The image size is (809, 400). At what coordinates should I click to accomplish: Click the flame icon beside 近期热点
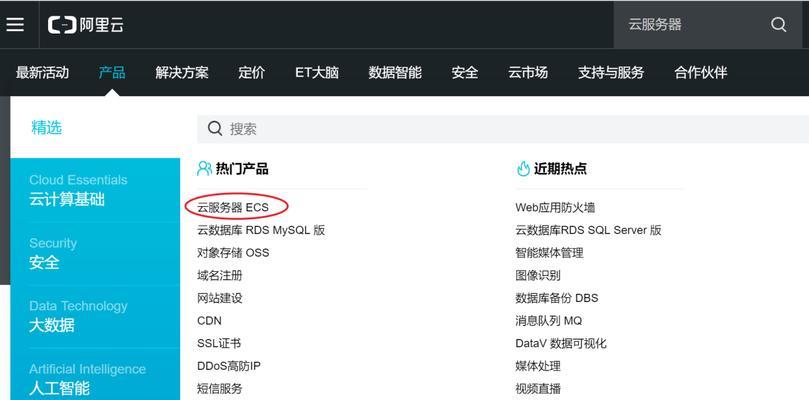click(523, 169)
